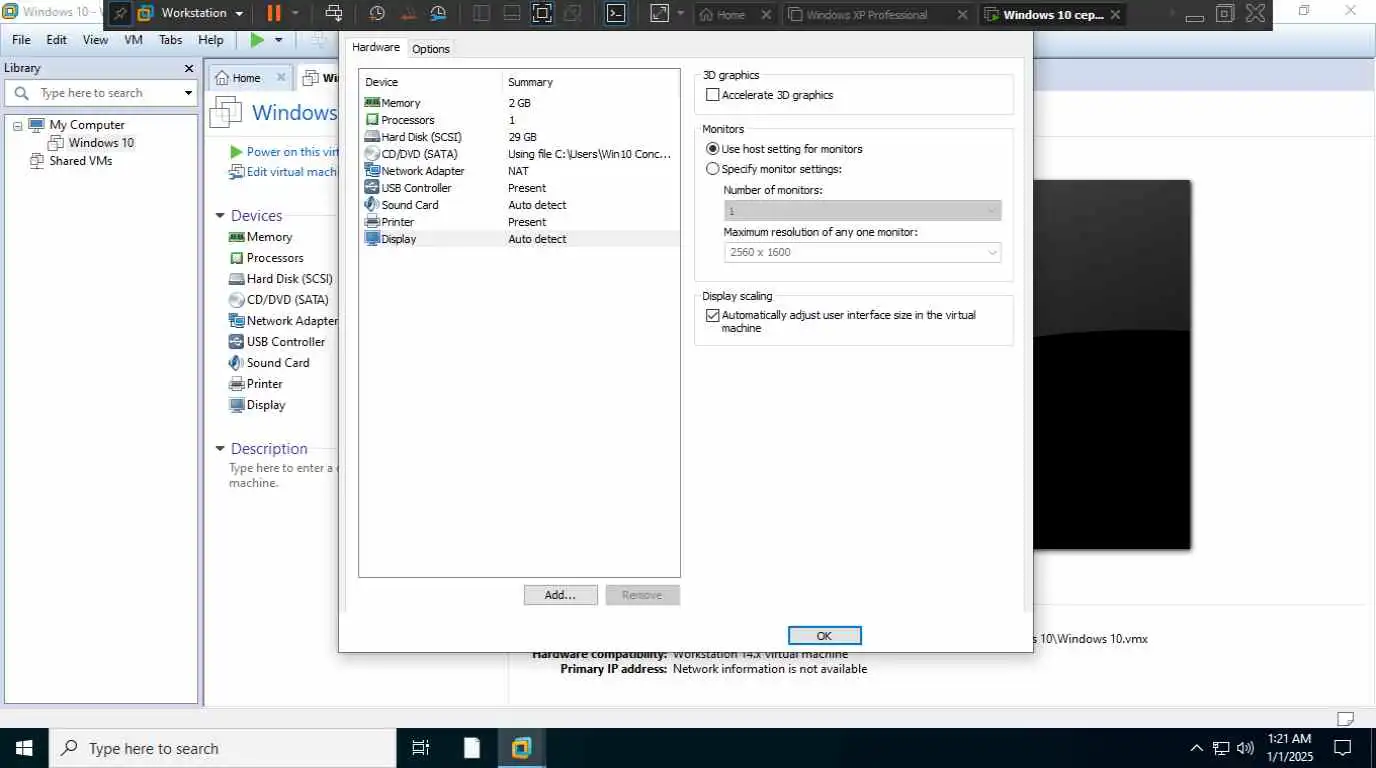Click the CD/DVD (SATA) disc icon in the dialog

point(372,154)
